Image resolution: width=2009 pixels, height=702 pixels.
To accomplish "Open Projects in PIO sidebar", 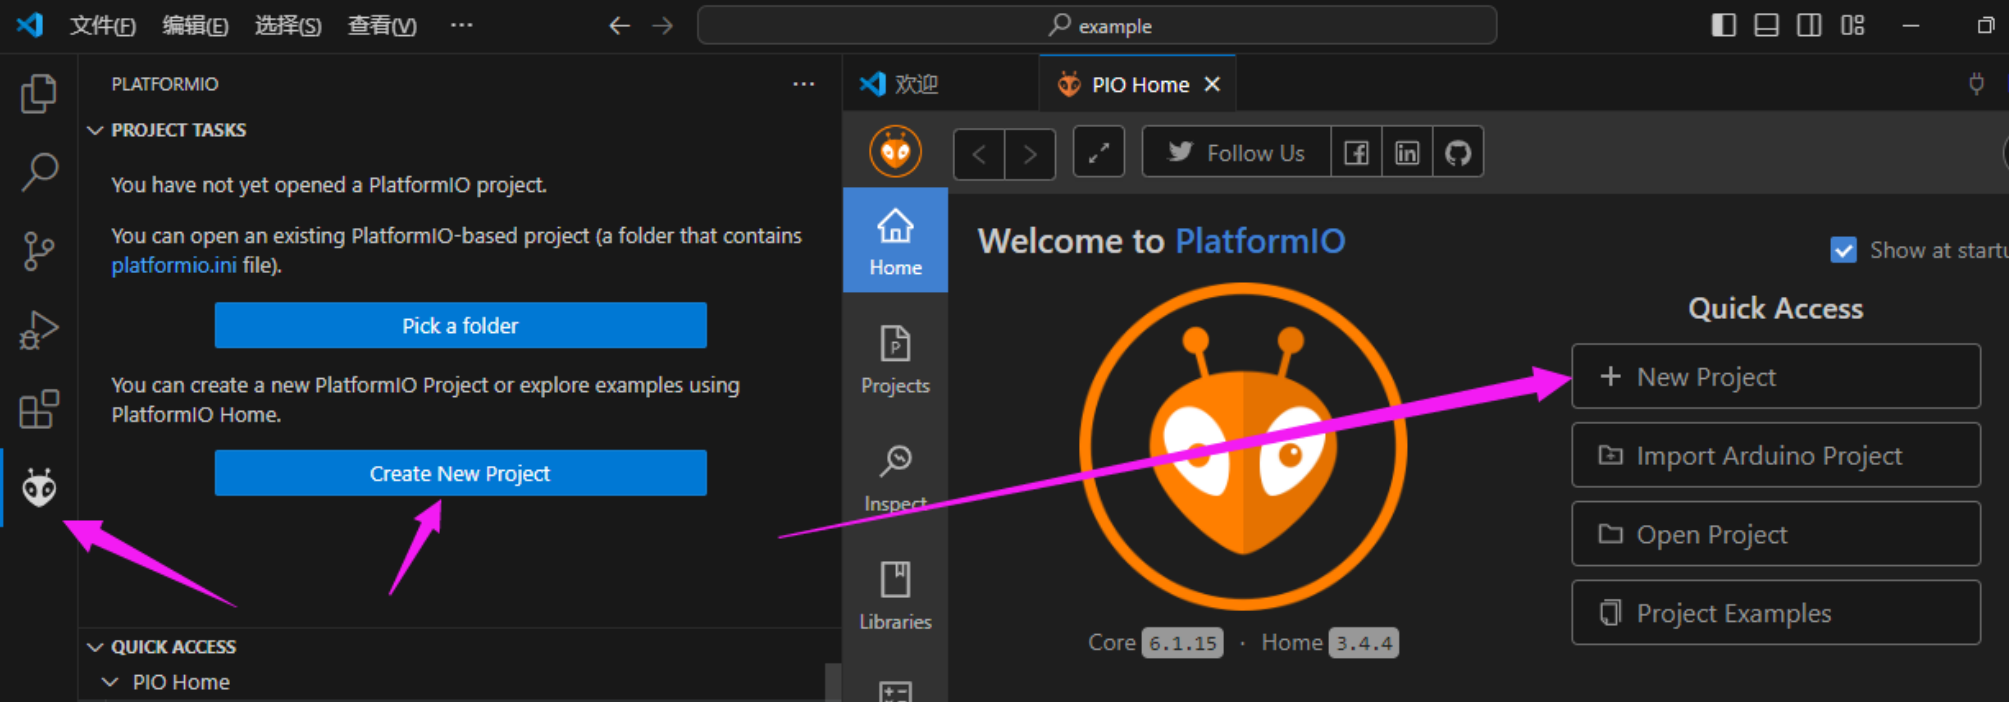I will pyautogui.click(x=895, y=359).
